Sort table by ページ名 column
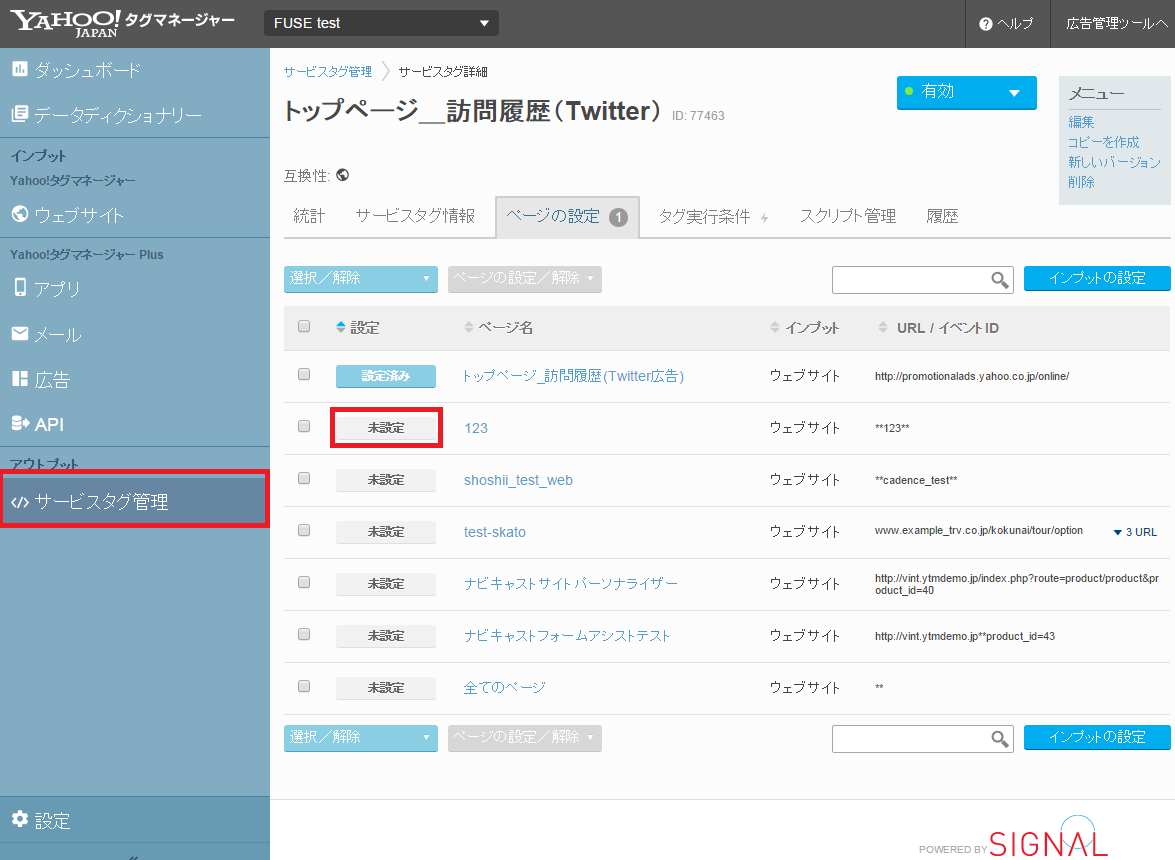Screen dimensions: 1175x860 (x=498, y=327)
